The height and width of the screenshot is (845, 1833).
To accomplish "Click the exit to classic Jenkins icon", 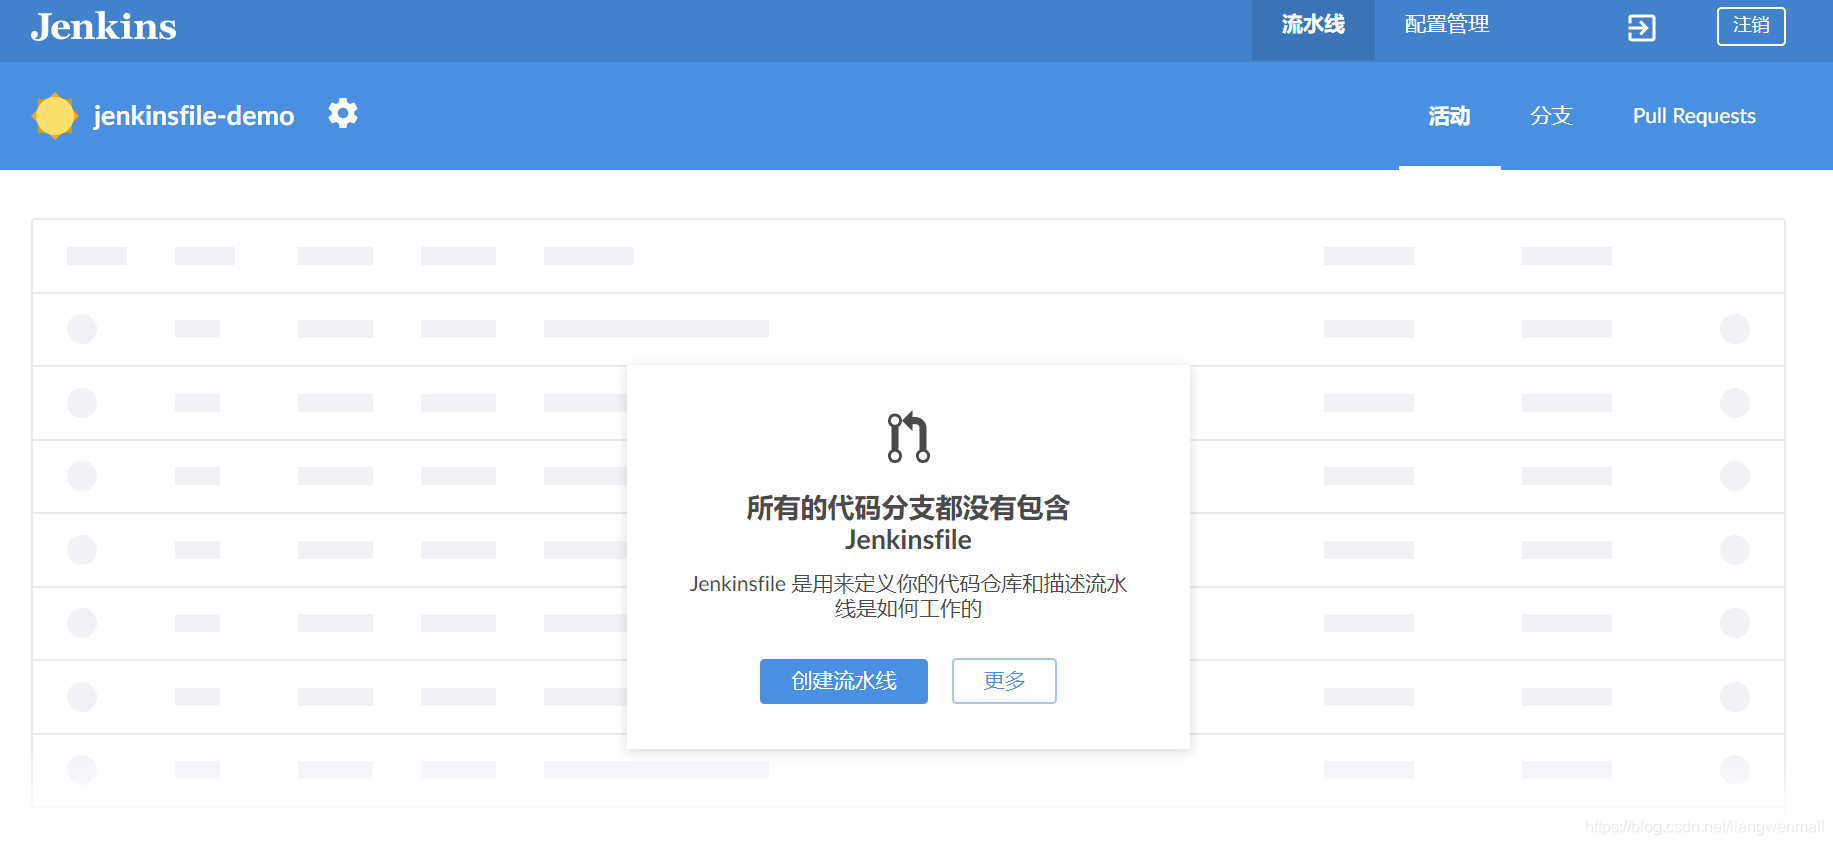I will [x=1641, y=28].
